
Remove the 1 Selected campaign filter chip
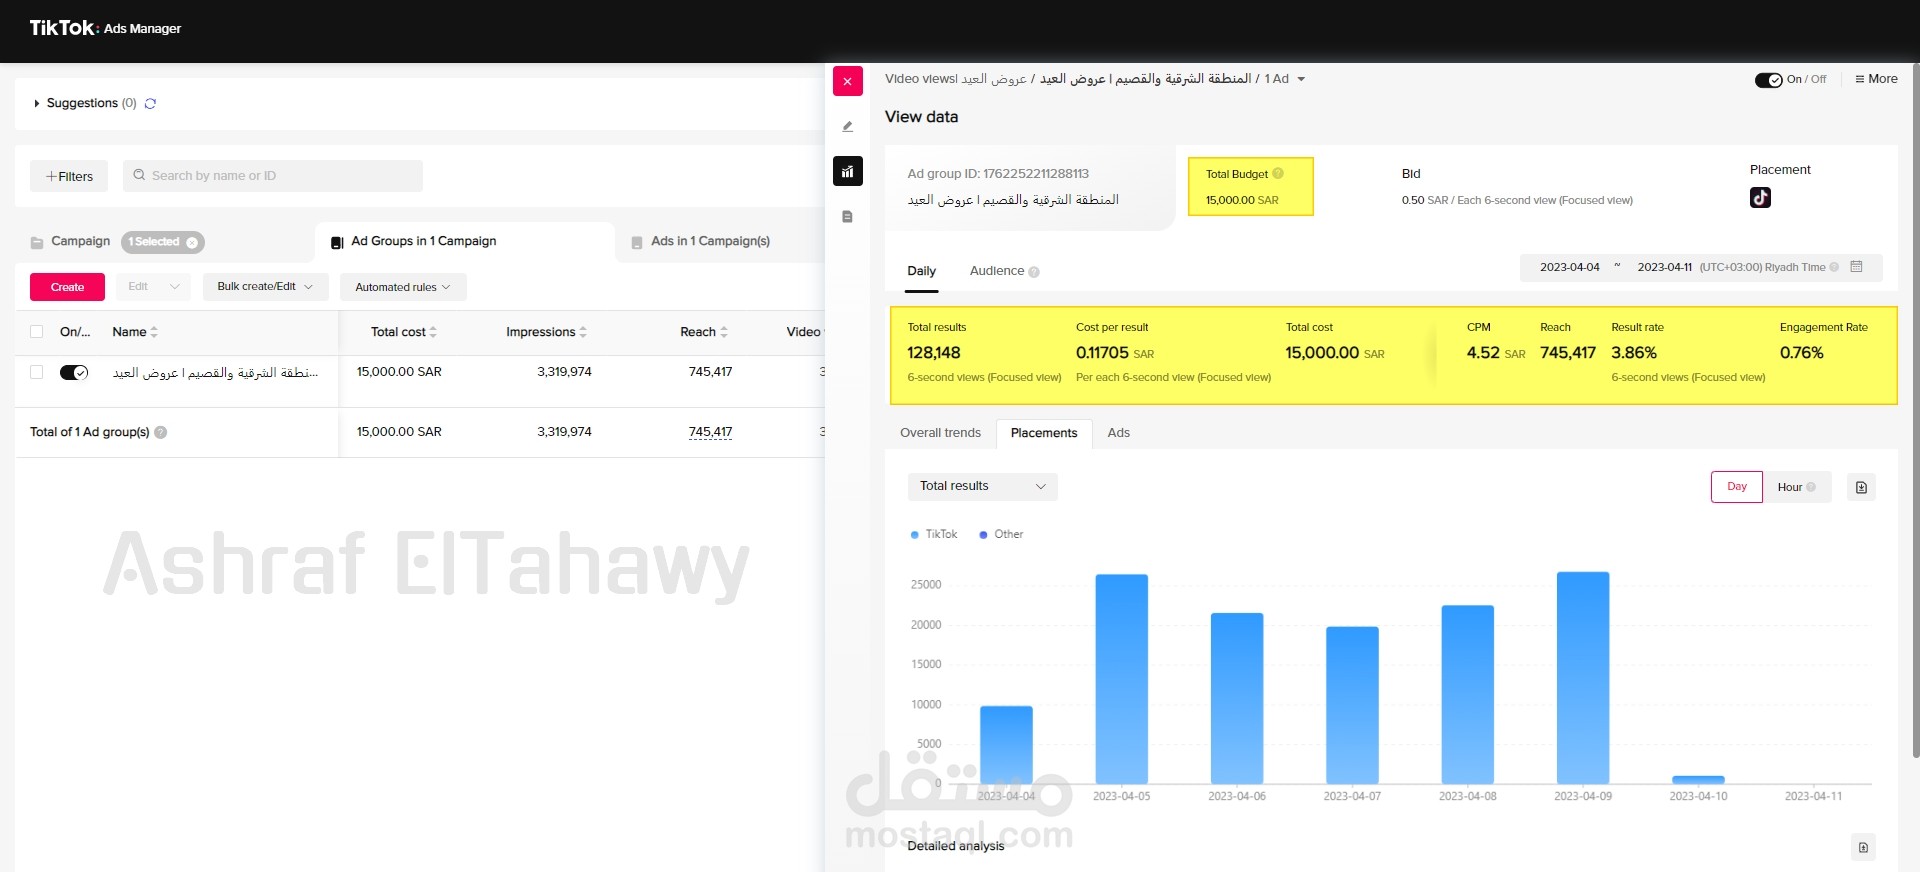pyautogui.click(x=192, y=242)
